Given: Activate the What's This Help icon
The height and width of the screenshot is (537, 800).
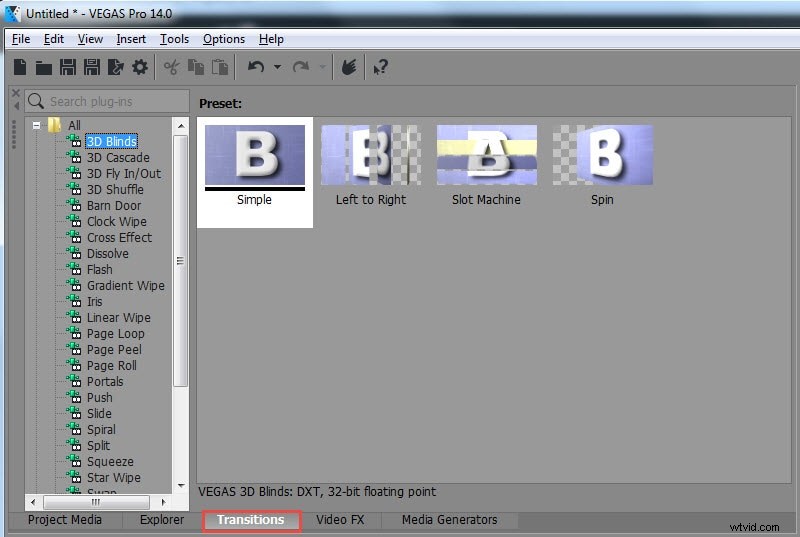Looking at the screenshot, I should click(x=381, y=67).
